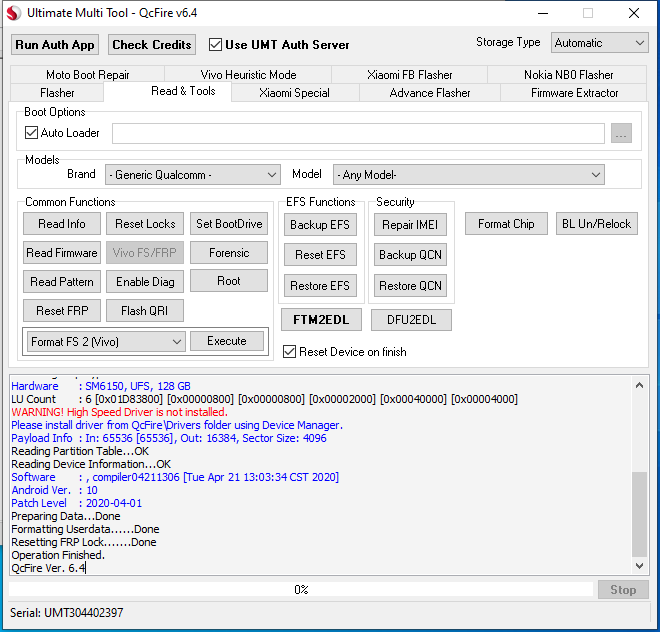Click the Repair IMEI button
The image size is (660, 632).
(x=410, y=225)
